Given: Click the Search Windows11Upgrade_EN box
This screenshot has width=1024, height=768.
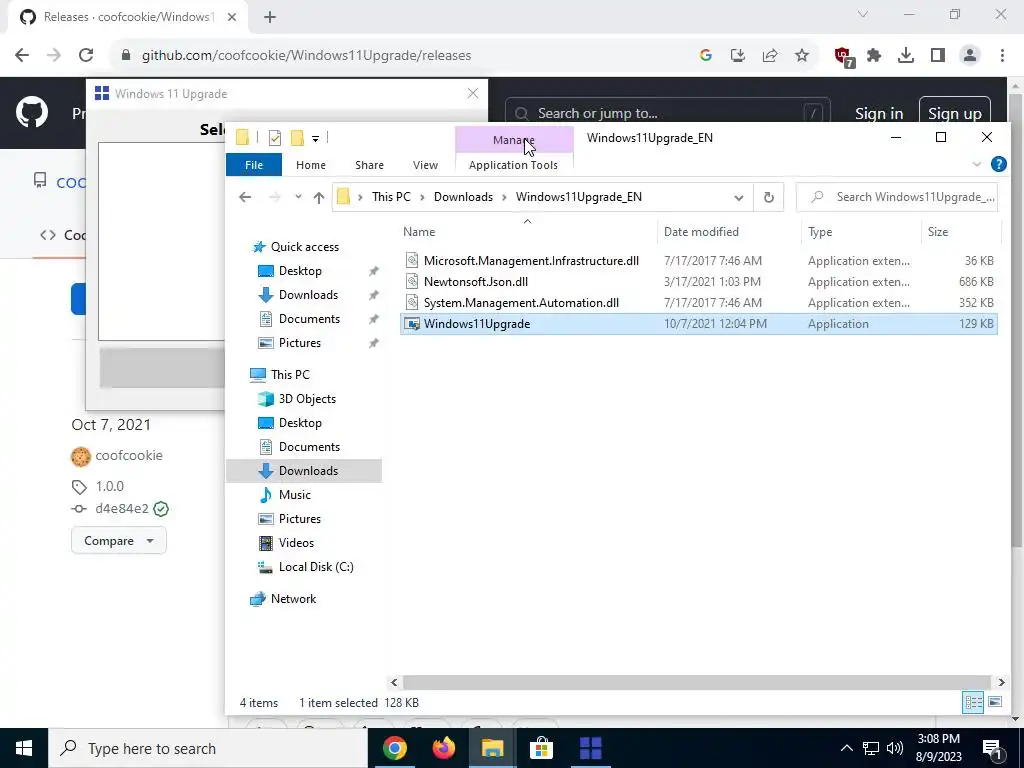Looking at the screenshot, I should tap(897, 197).
